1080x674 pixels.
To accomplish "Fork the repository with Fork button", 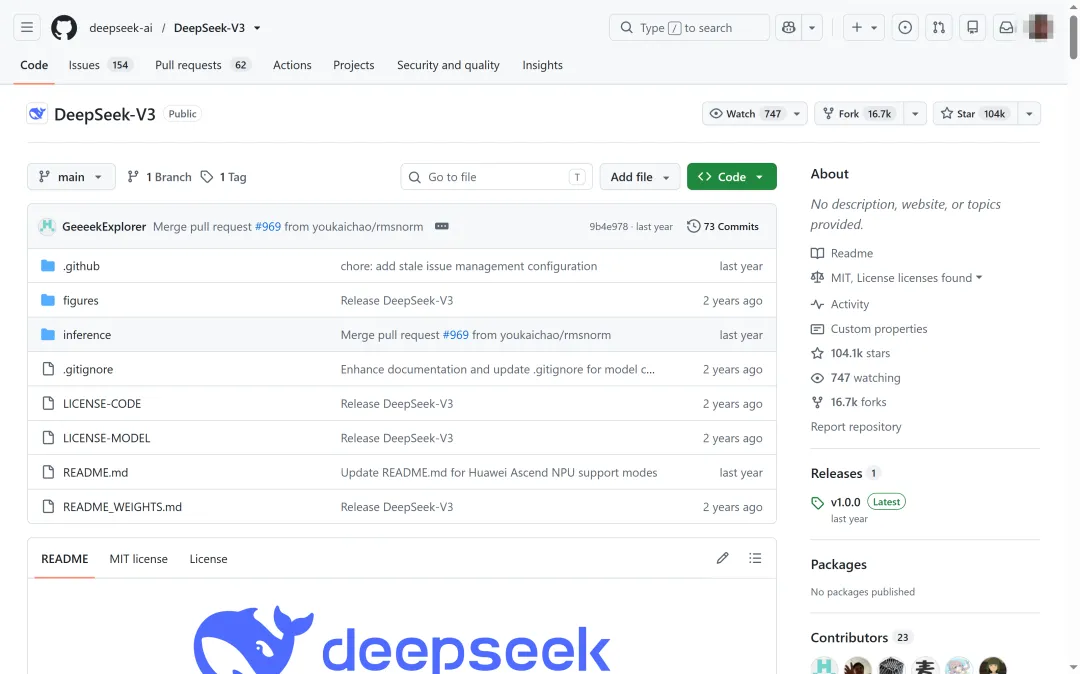I will click(x=860, y=114).
